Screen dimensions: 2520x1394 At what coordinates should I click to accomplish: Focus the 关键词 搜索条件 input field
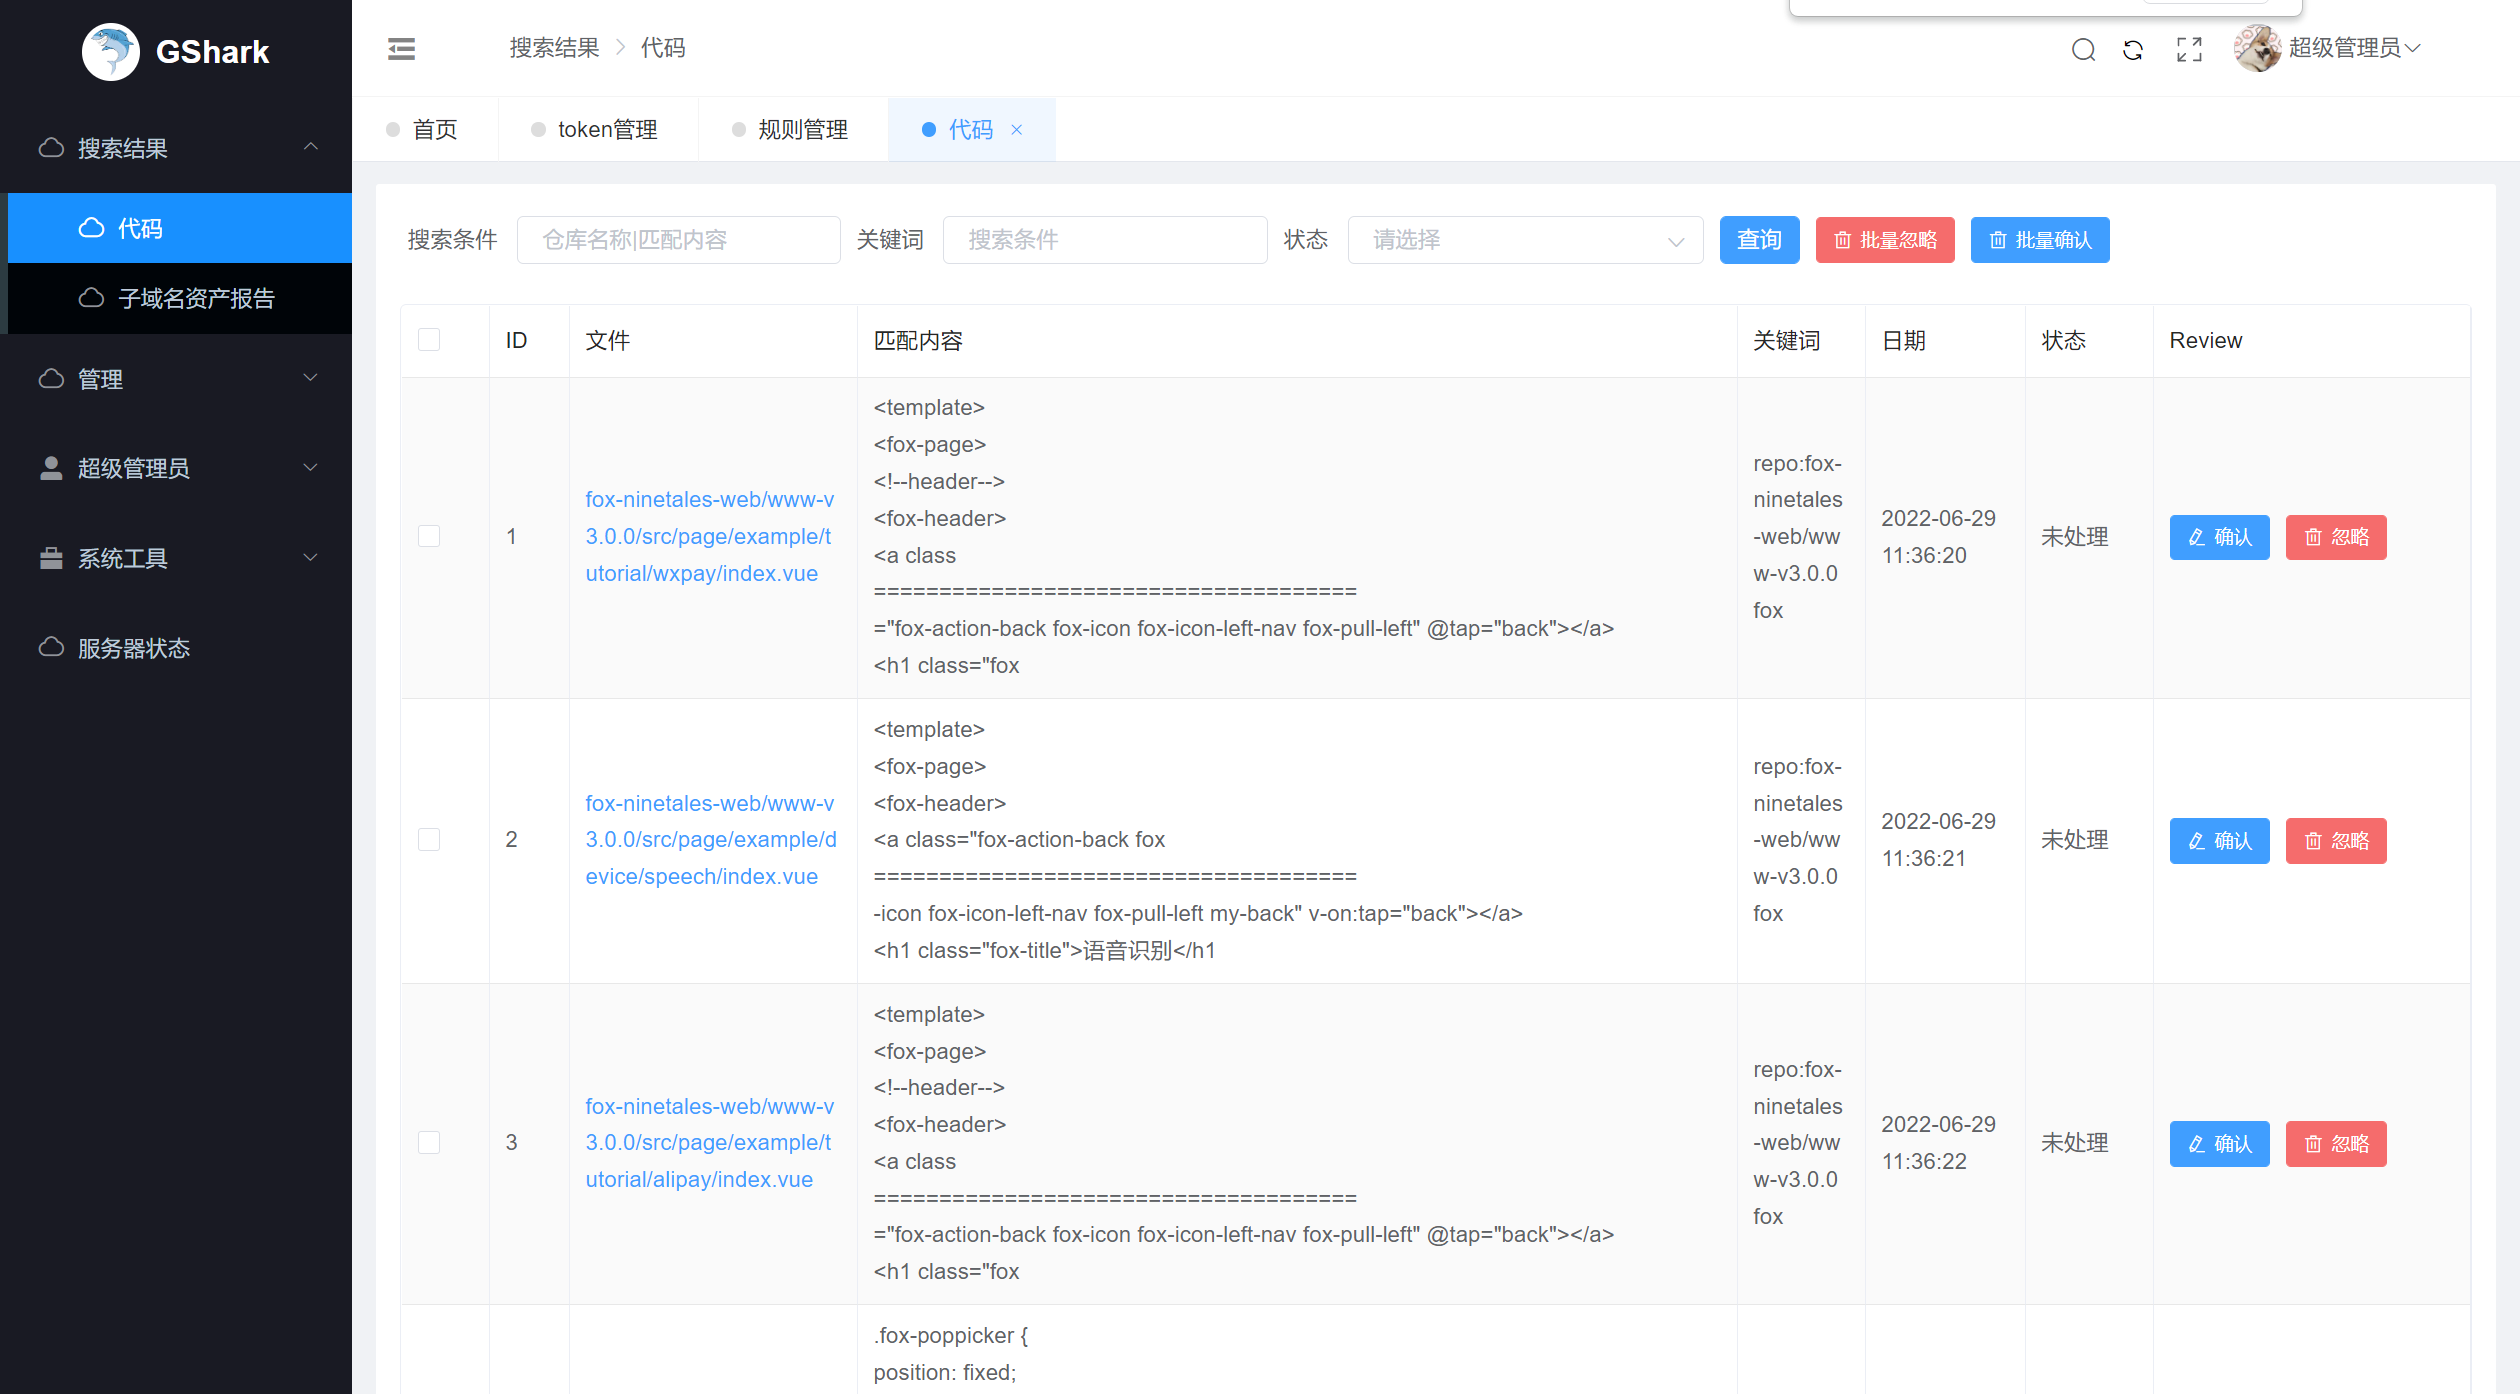[x=1104, y=240]
